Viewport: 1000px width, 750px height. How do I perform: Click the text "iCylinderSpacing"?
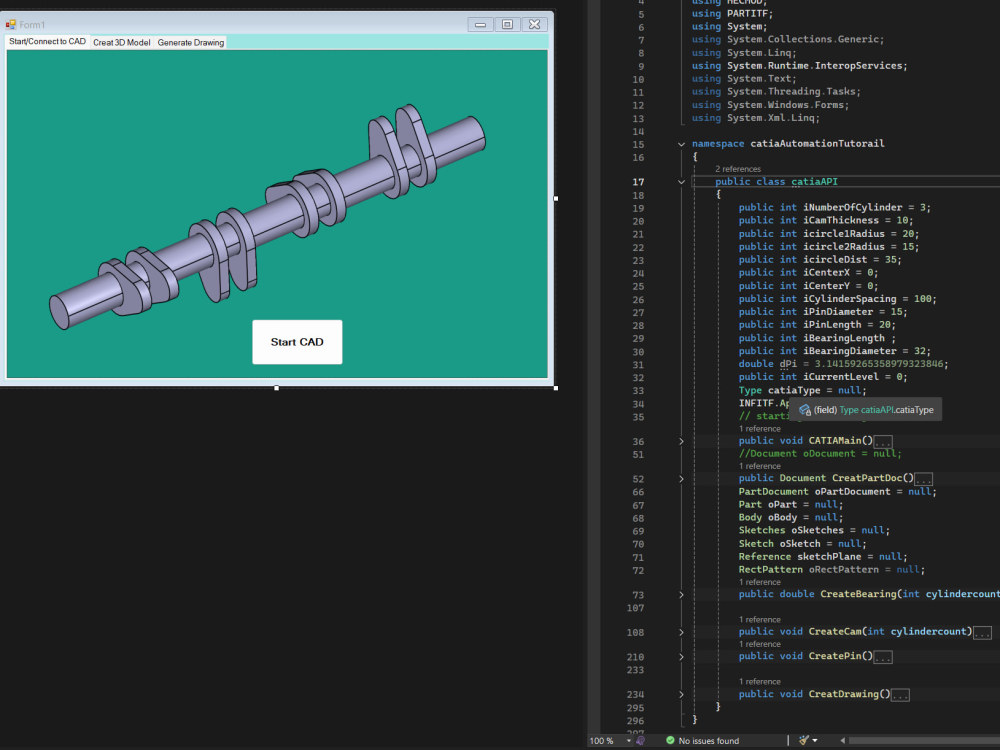click(x=849, y=298)
